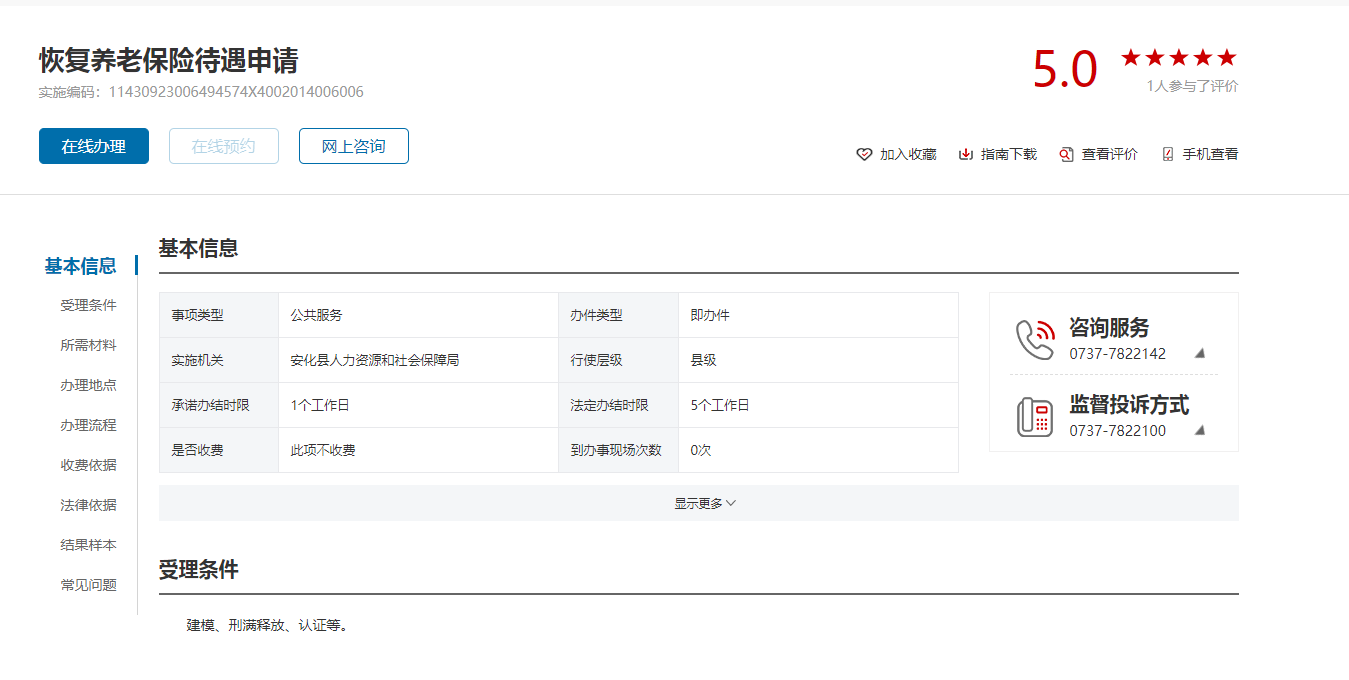Click the 监督投诉方式 desk phone icon
Screen dimensions: 1349x680
point(1036,417)
